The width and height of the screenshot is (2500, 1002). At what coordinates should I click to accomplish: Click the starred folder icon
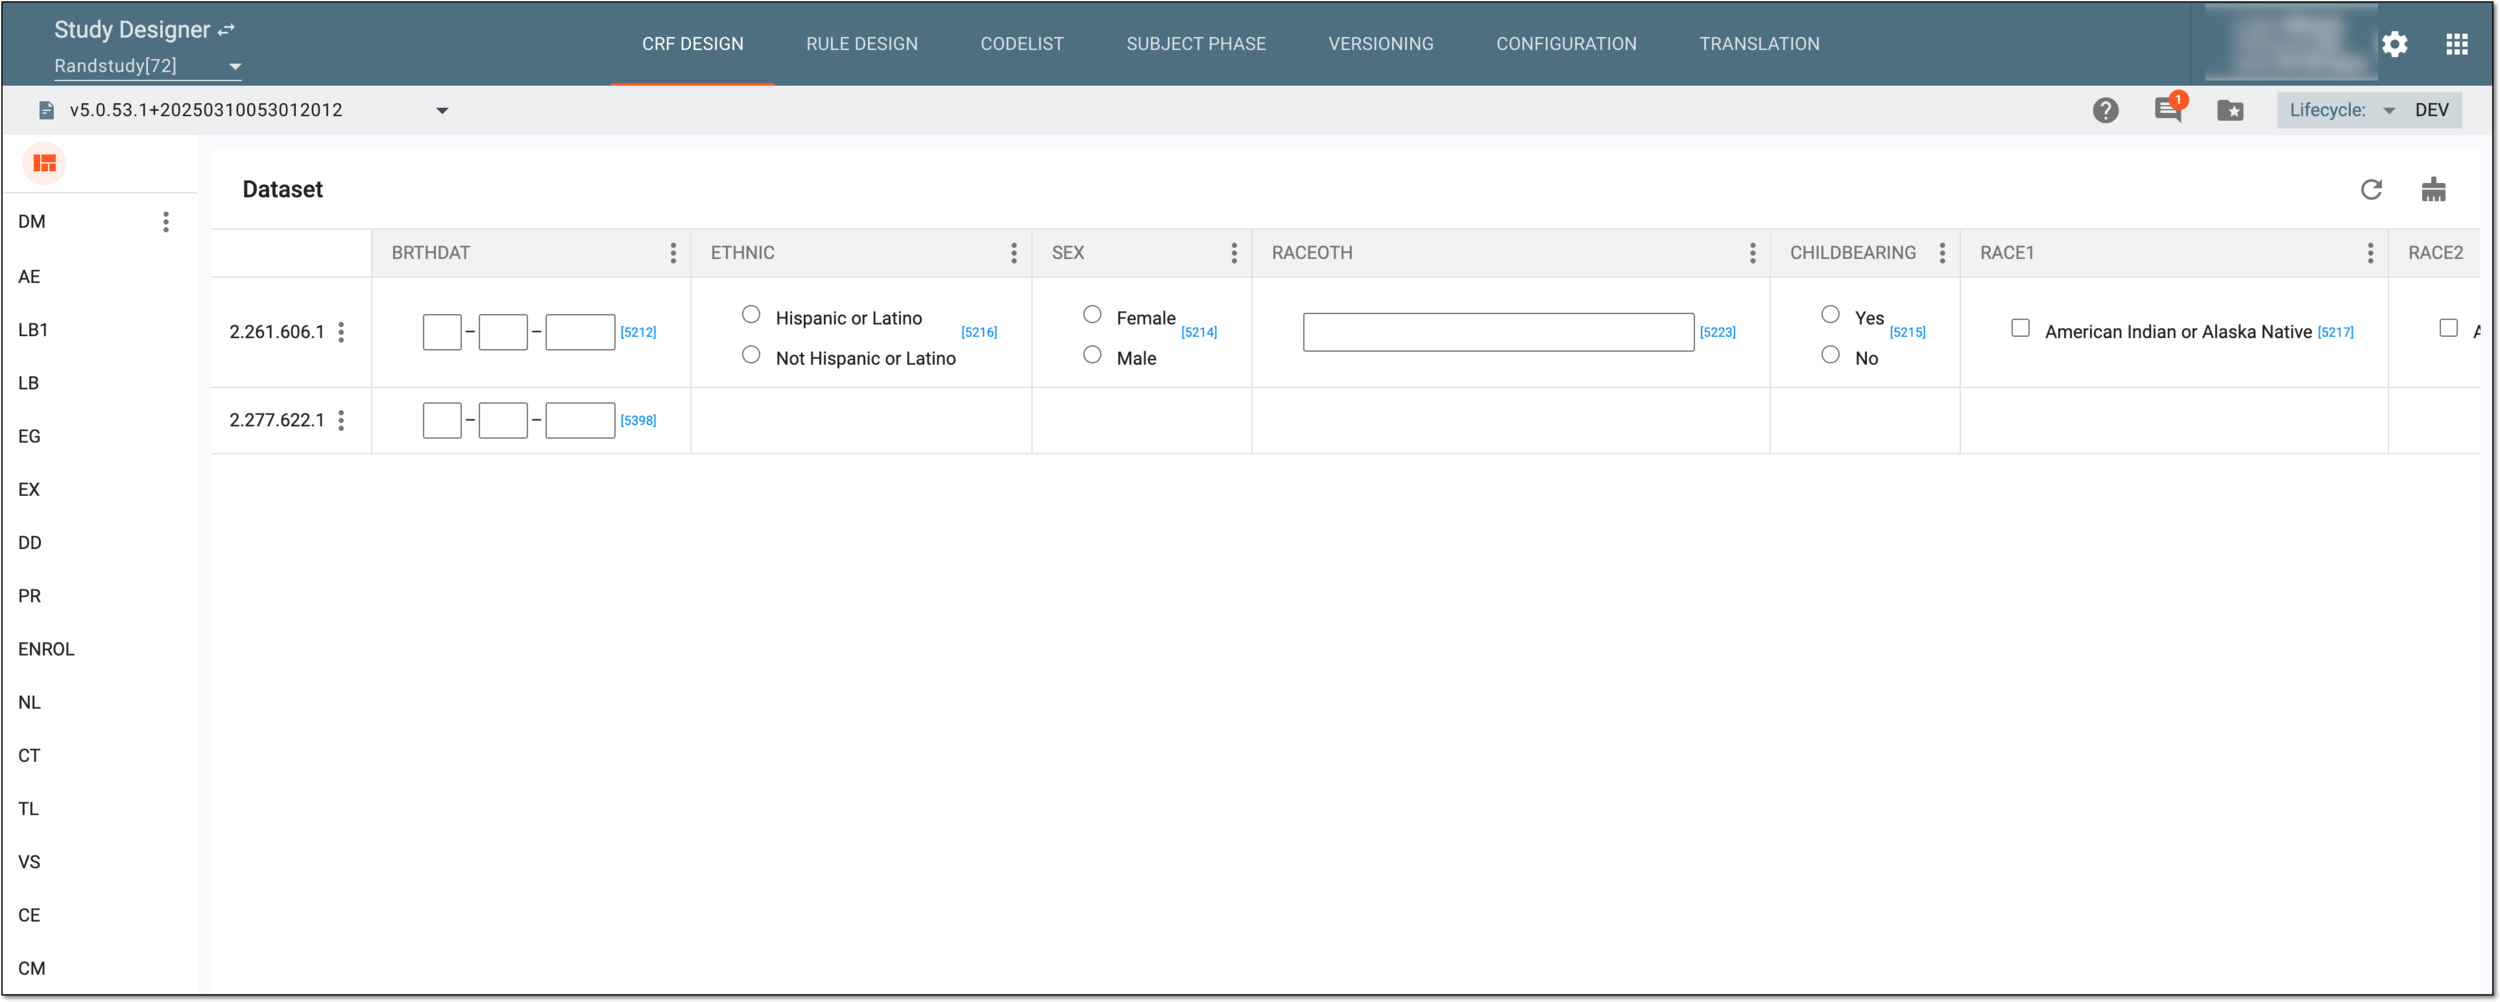2231,110
